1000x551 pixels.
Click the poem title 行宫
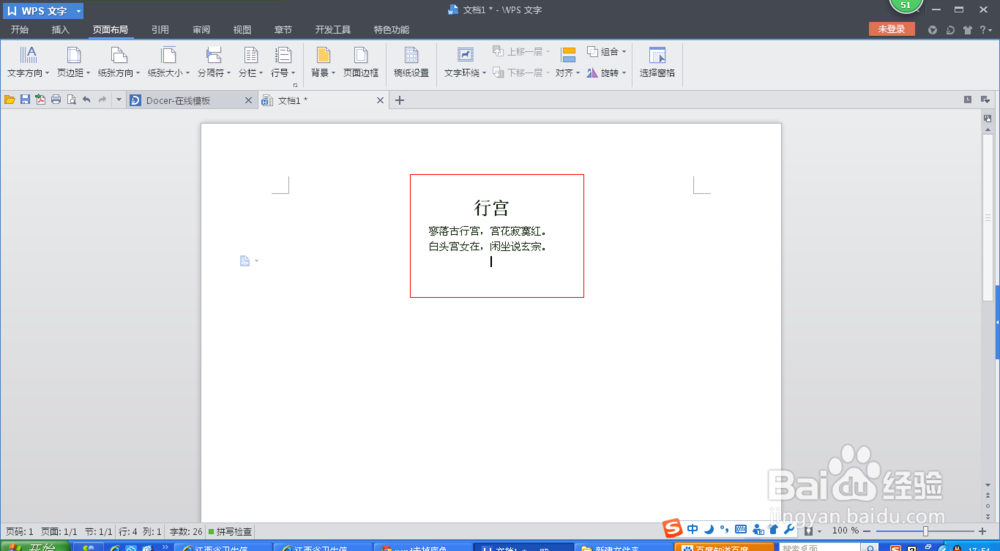pos(492,207)
